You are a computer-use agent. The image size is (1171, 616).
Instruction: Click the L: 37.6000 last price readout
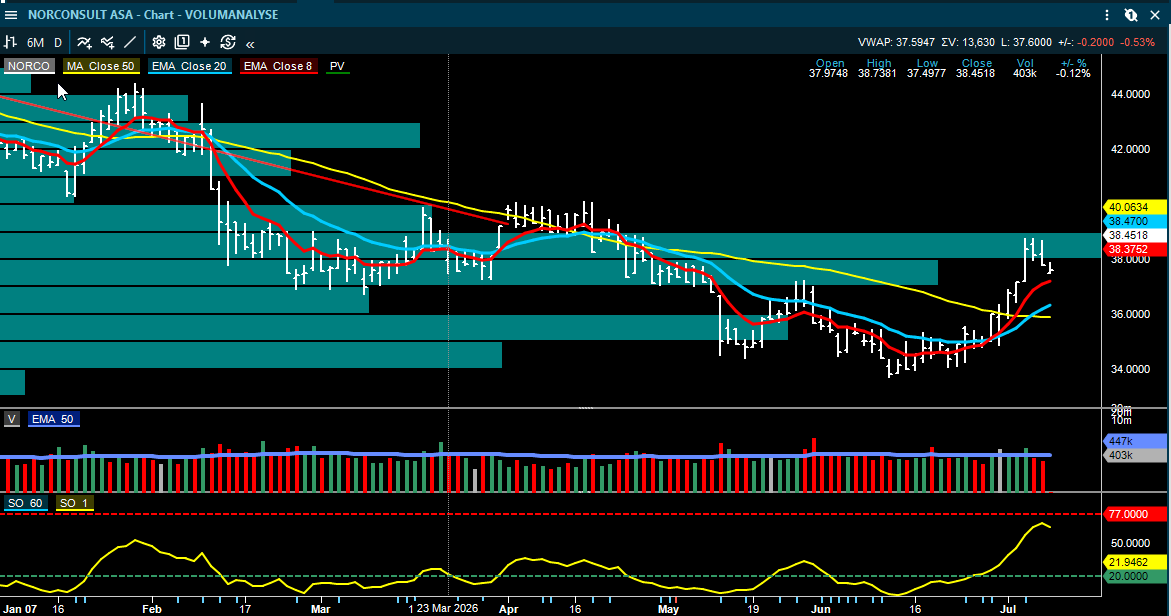(1026, 43)
